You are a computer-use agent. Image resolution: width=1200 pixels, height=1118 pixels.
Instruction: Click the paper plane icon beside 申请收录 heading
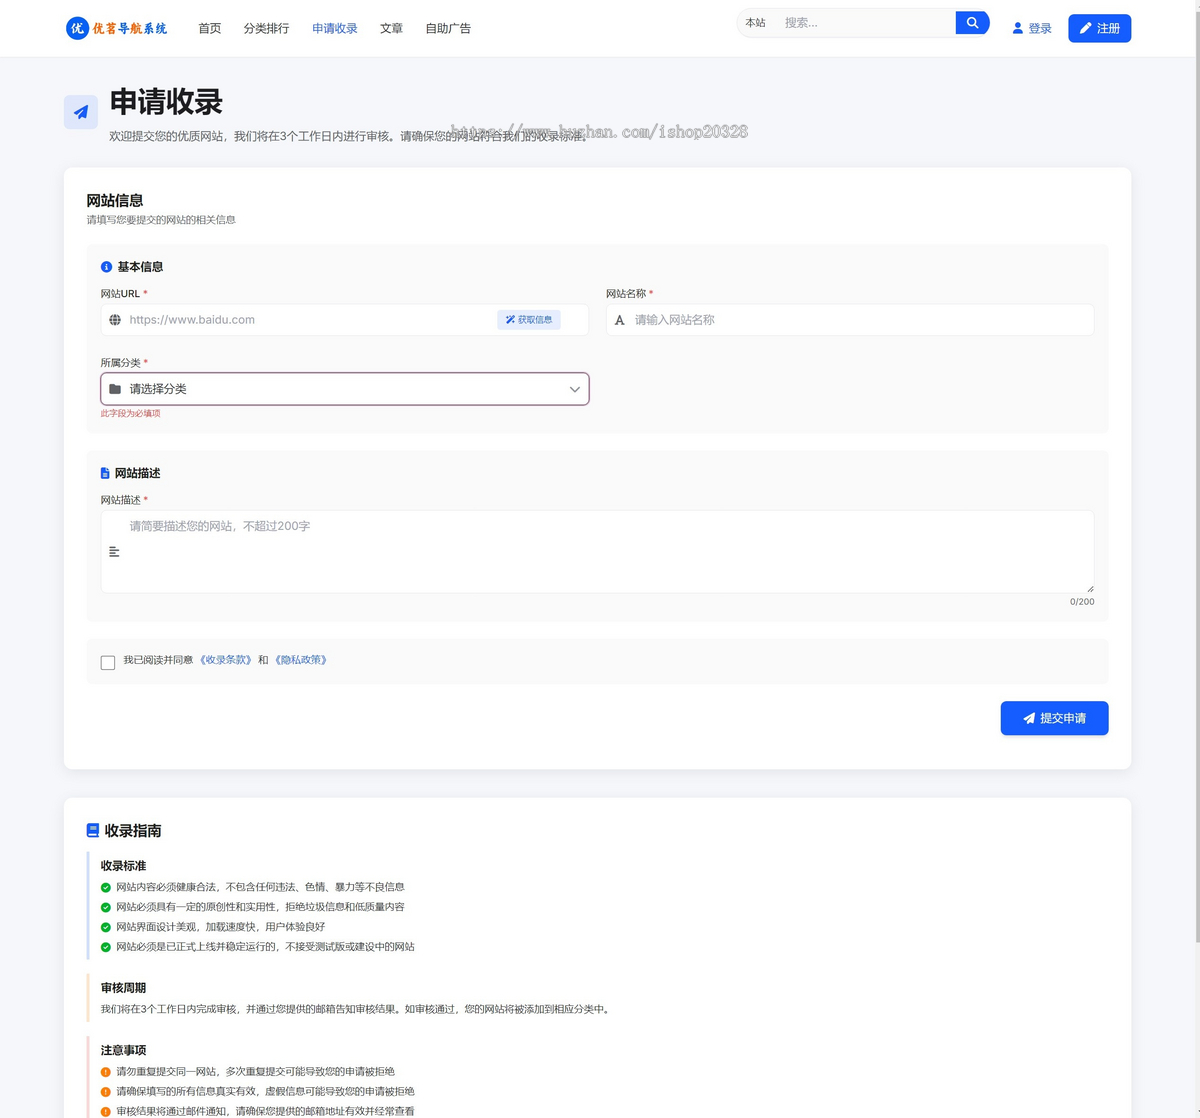[x=81, y=112]
